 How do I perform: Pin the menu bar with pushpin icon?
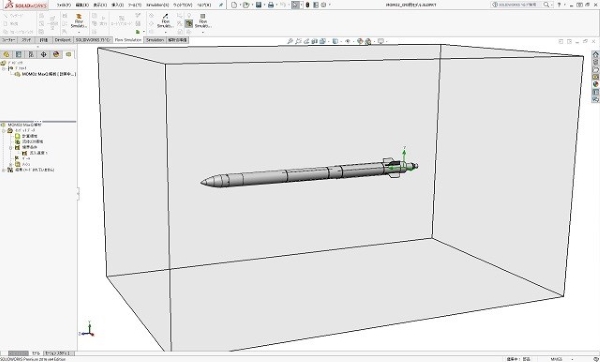point(221,5)
